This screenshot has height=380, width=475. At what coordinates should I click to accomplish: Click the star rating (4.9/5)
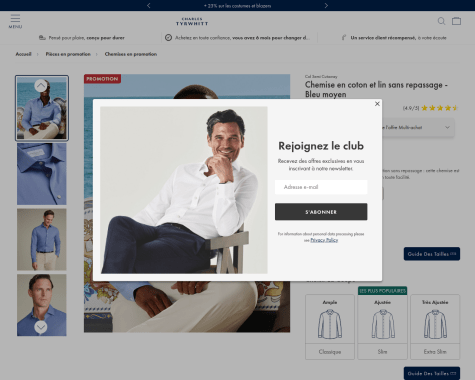pyautogui.click(x=430, y=108)
